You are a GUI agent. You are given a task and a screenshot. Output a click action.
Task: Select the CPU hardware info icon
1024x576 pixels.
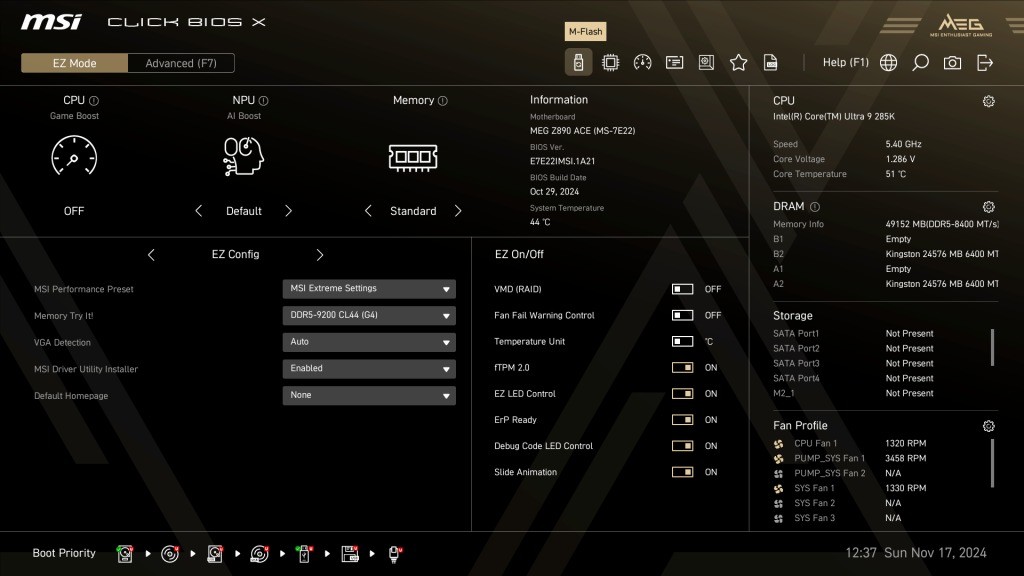611,62
